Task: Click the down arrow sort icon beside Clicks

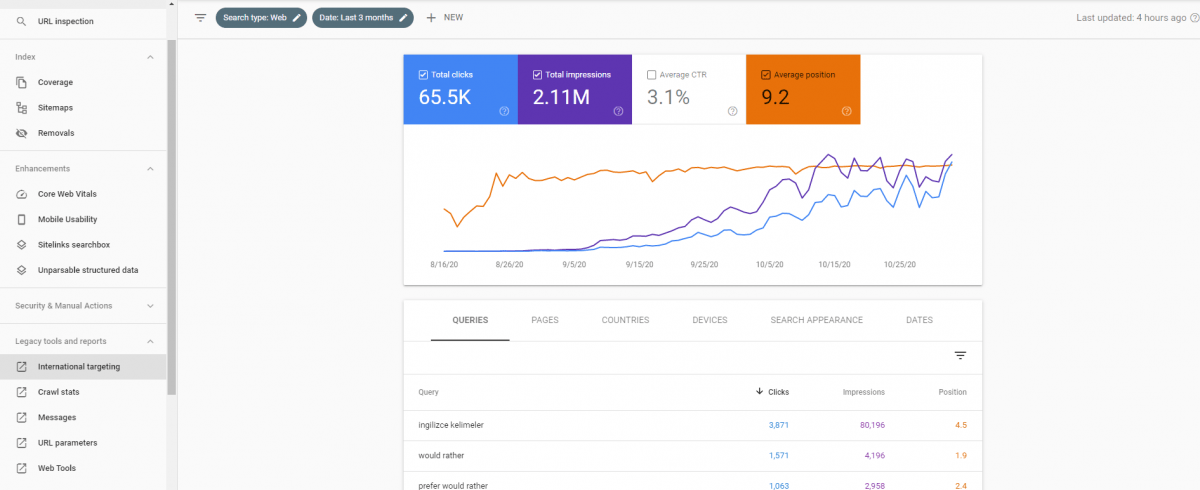Action: click(760, 392)
